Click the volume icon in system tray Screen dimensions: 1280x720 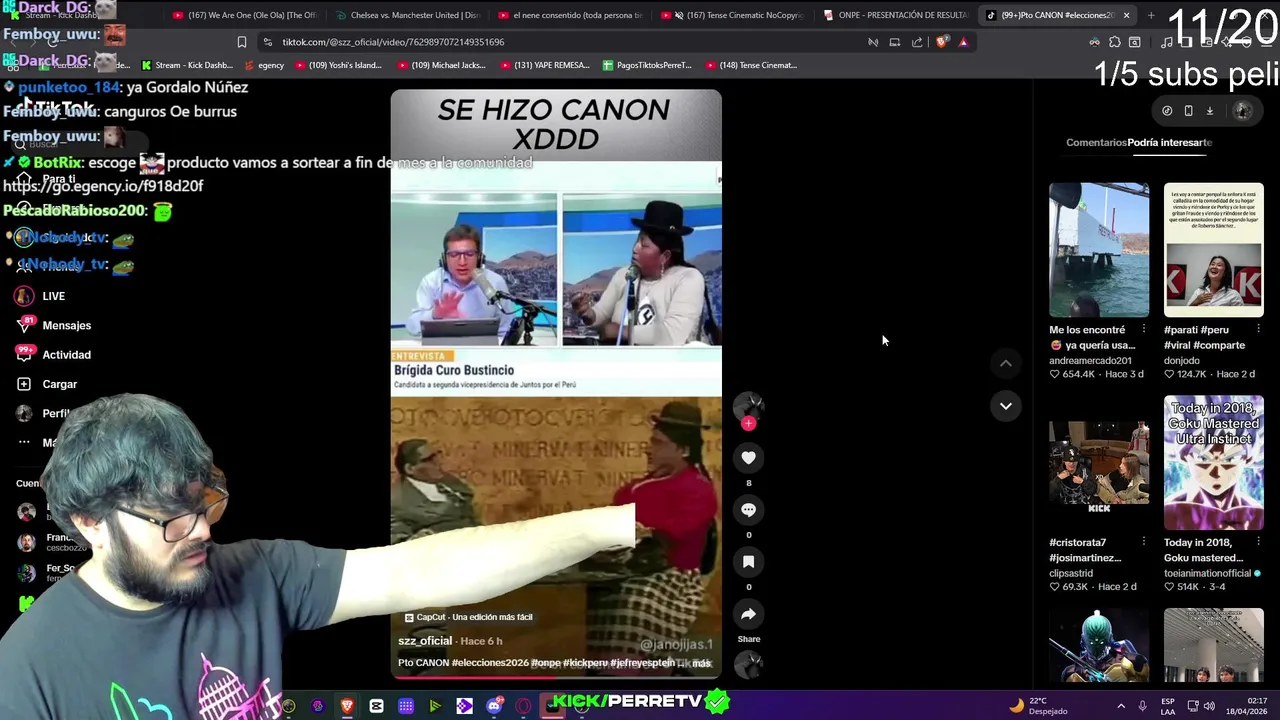tap(1209, 706)
